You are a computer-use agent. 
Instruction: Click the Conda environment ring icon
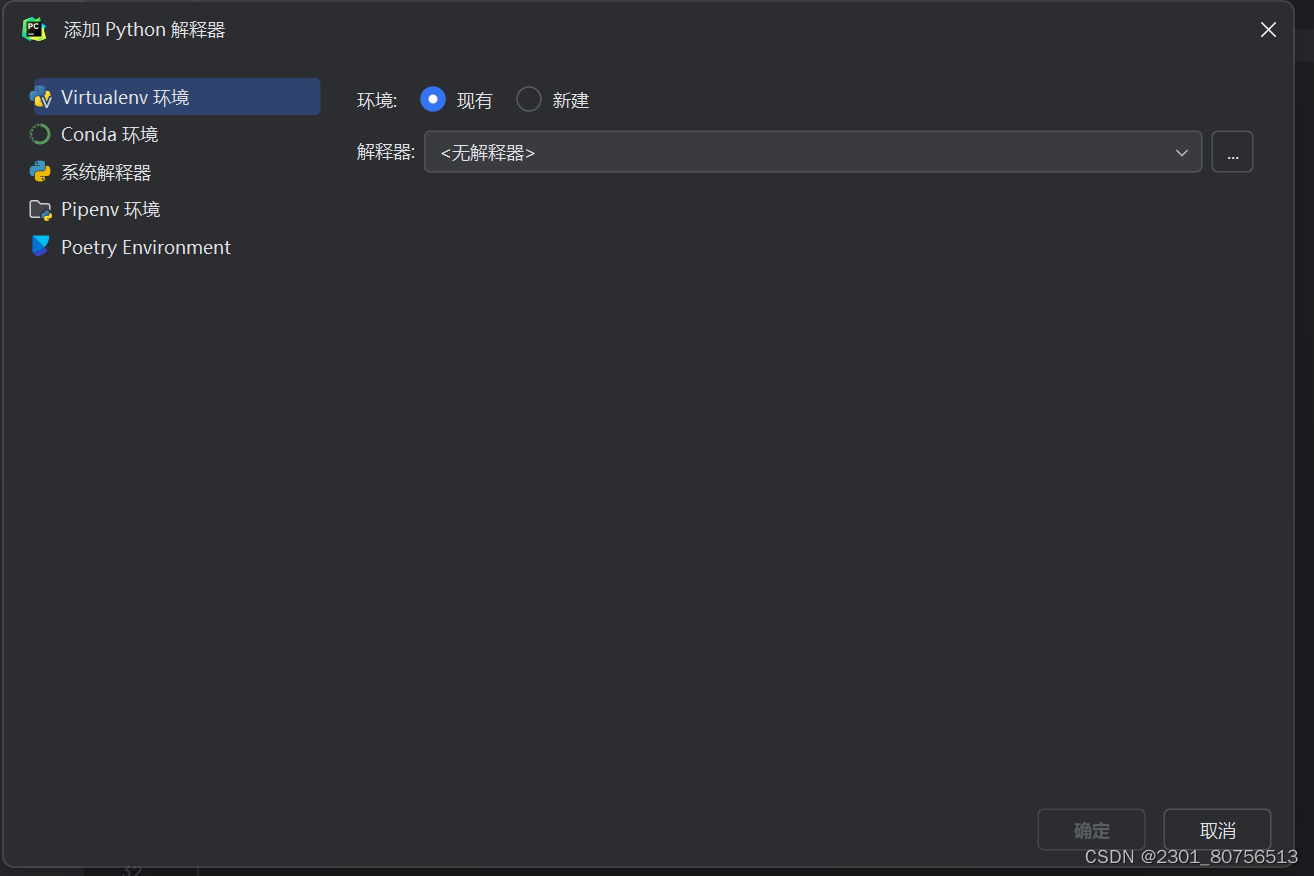click(x=40, y=134)
